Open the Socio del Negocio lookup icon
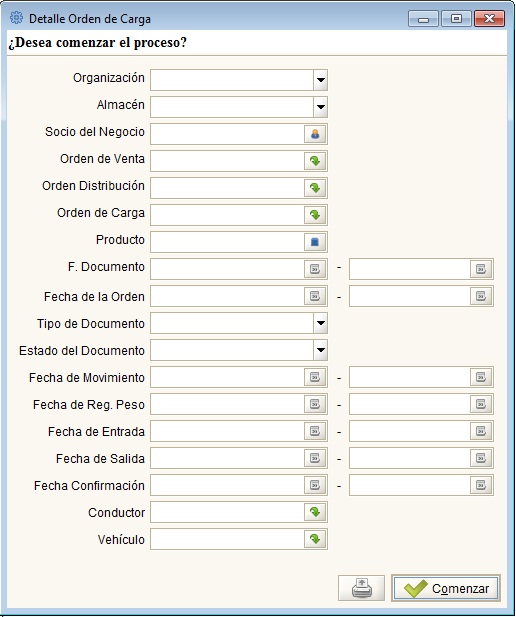Image resolution: width=516 pixels, height=617 pixels. pos(315,134)
